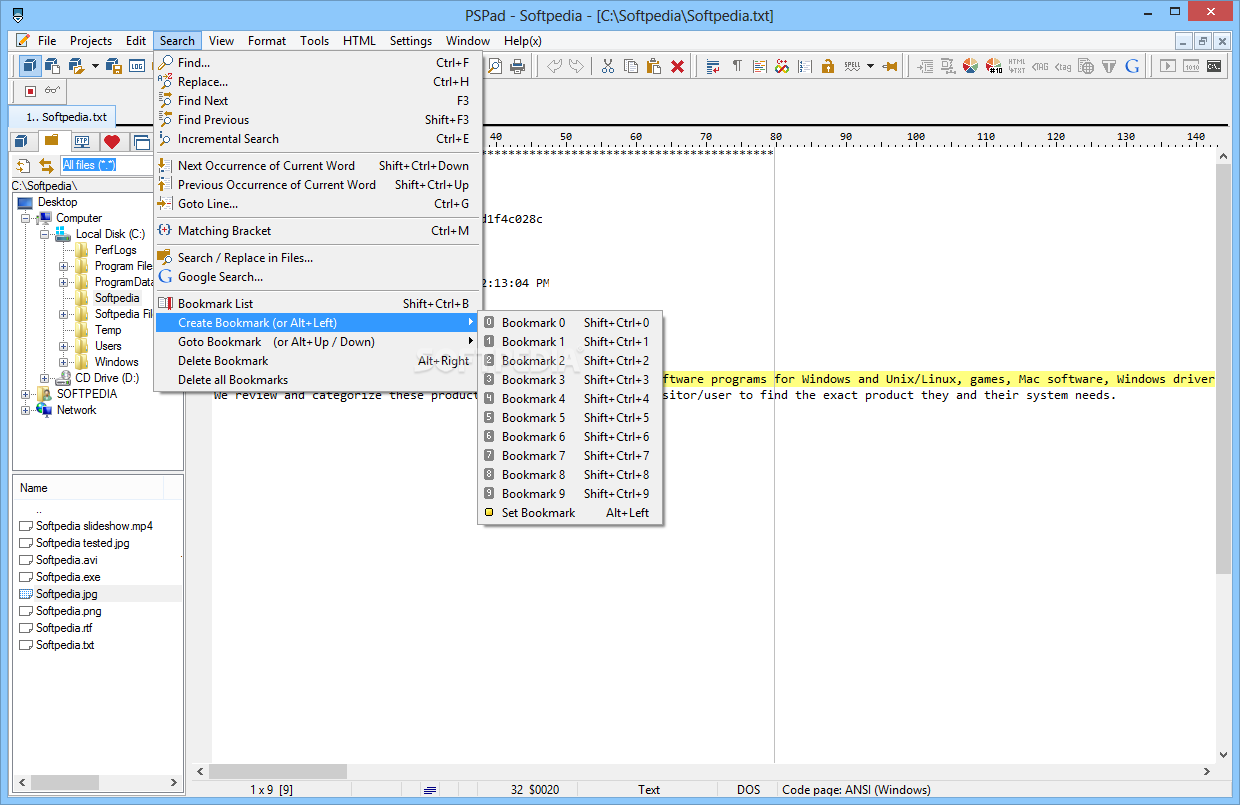Click the run play toolbar icon
Screen dimensions: 1240x805
pyautogui.click(x=1168, y=66)
